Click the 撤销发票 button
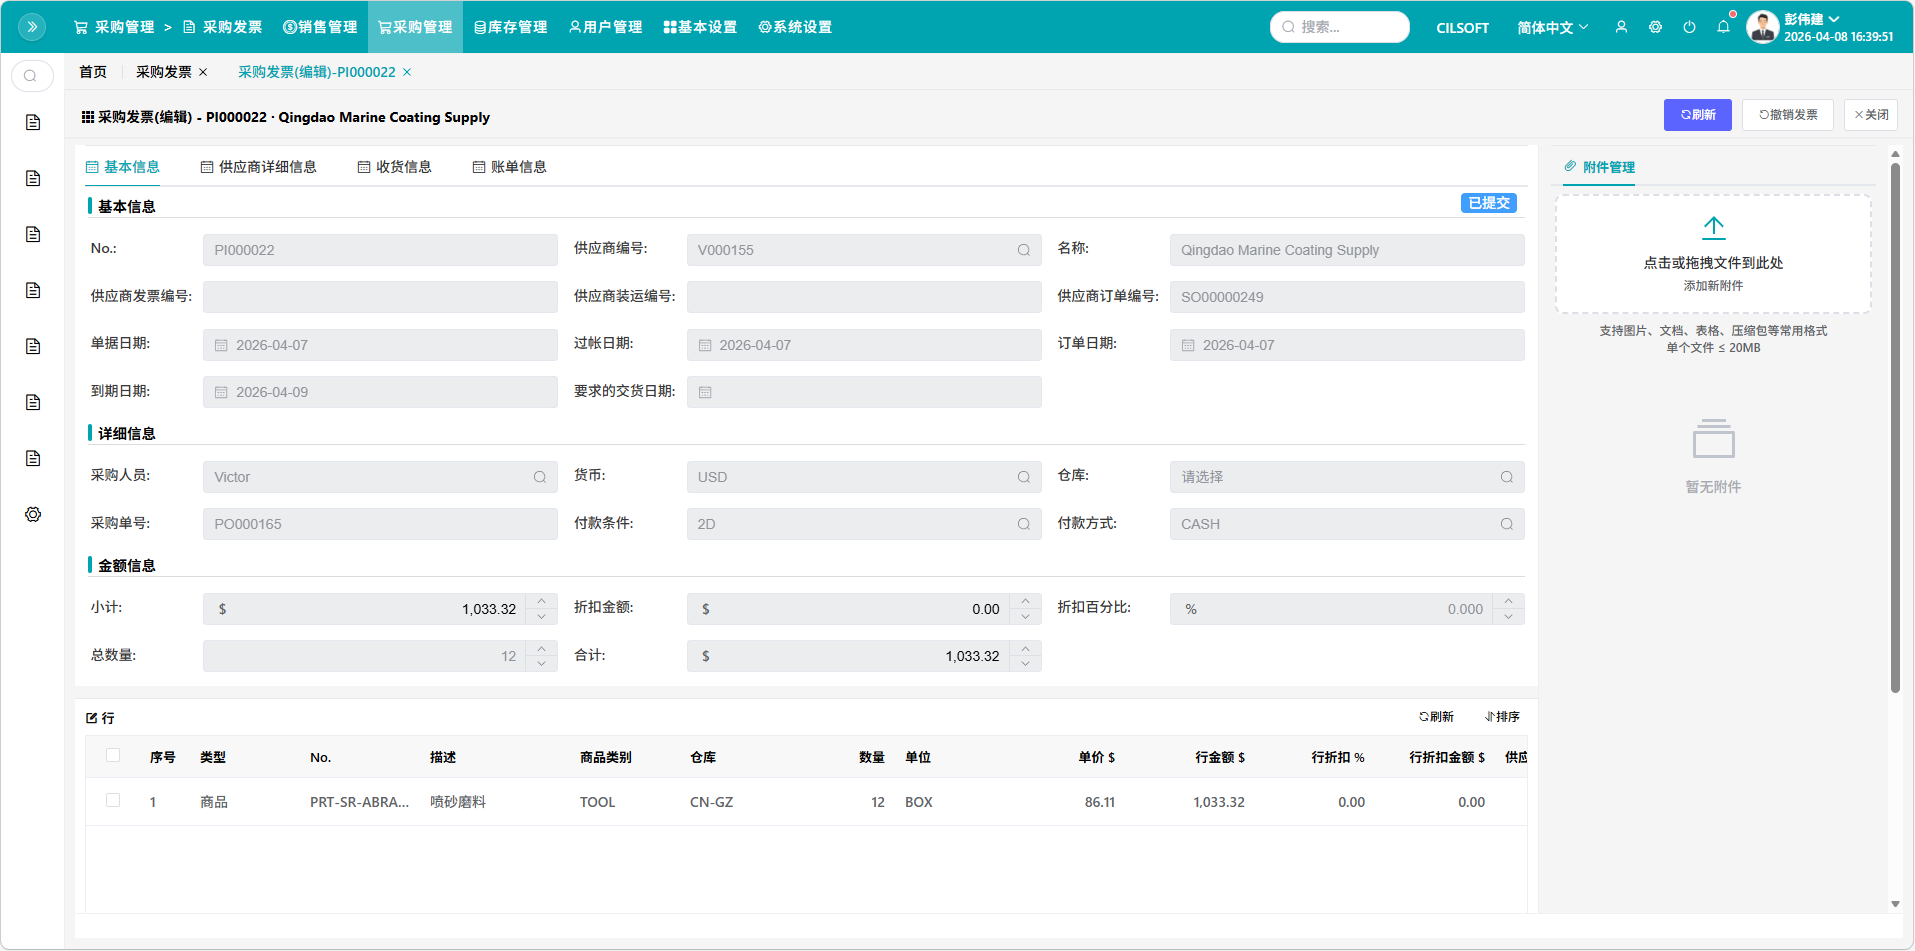 click(1787, 115)
